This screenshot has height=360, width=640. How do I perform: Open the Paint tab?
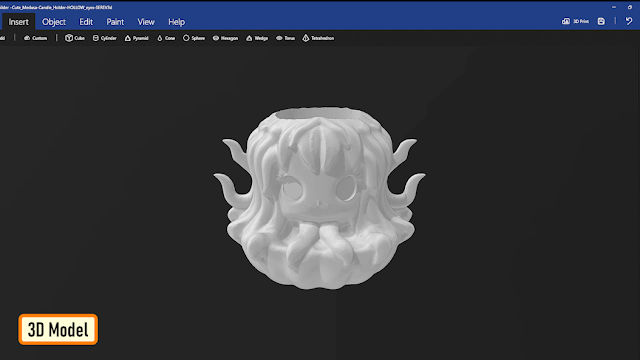click(115, 22)
